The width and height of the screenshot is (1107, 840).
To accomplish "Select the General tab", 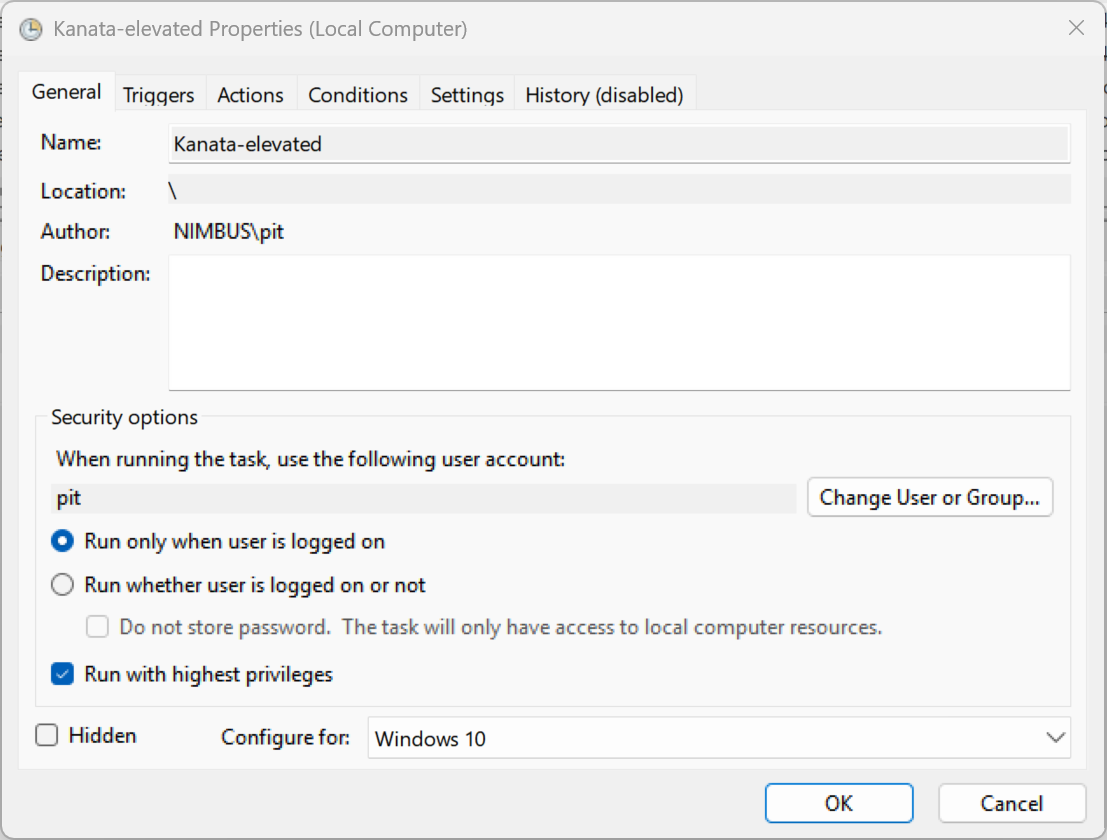I will pos(67,92).
